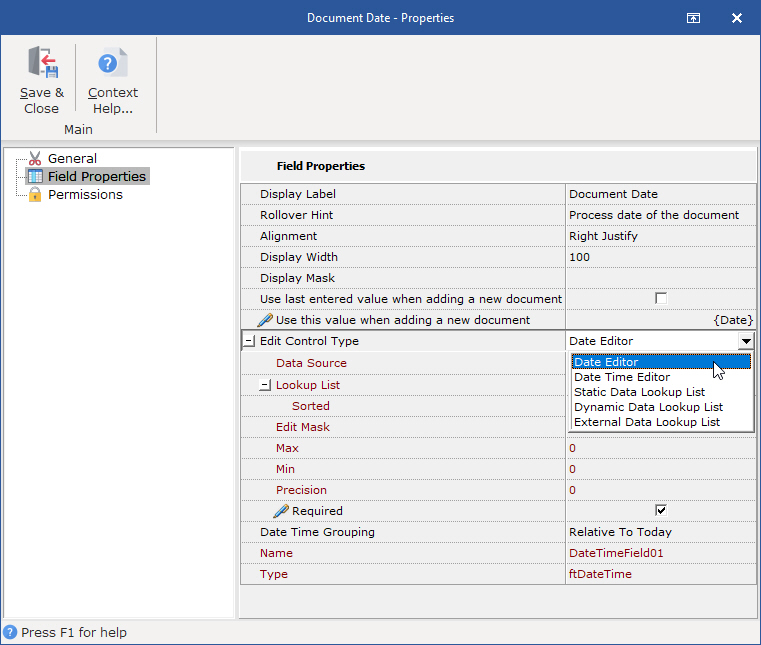Select the Alignment row label
Image resolution: width=761 pixels, height=645 pixels.
(x=288, y=236)
